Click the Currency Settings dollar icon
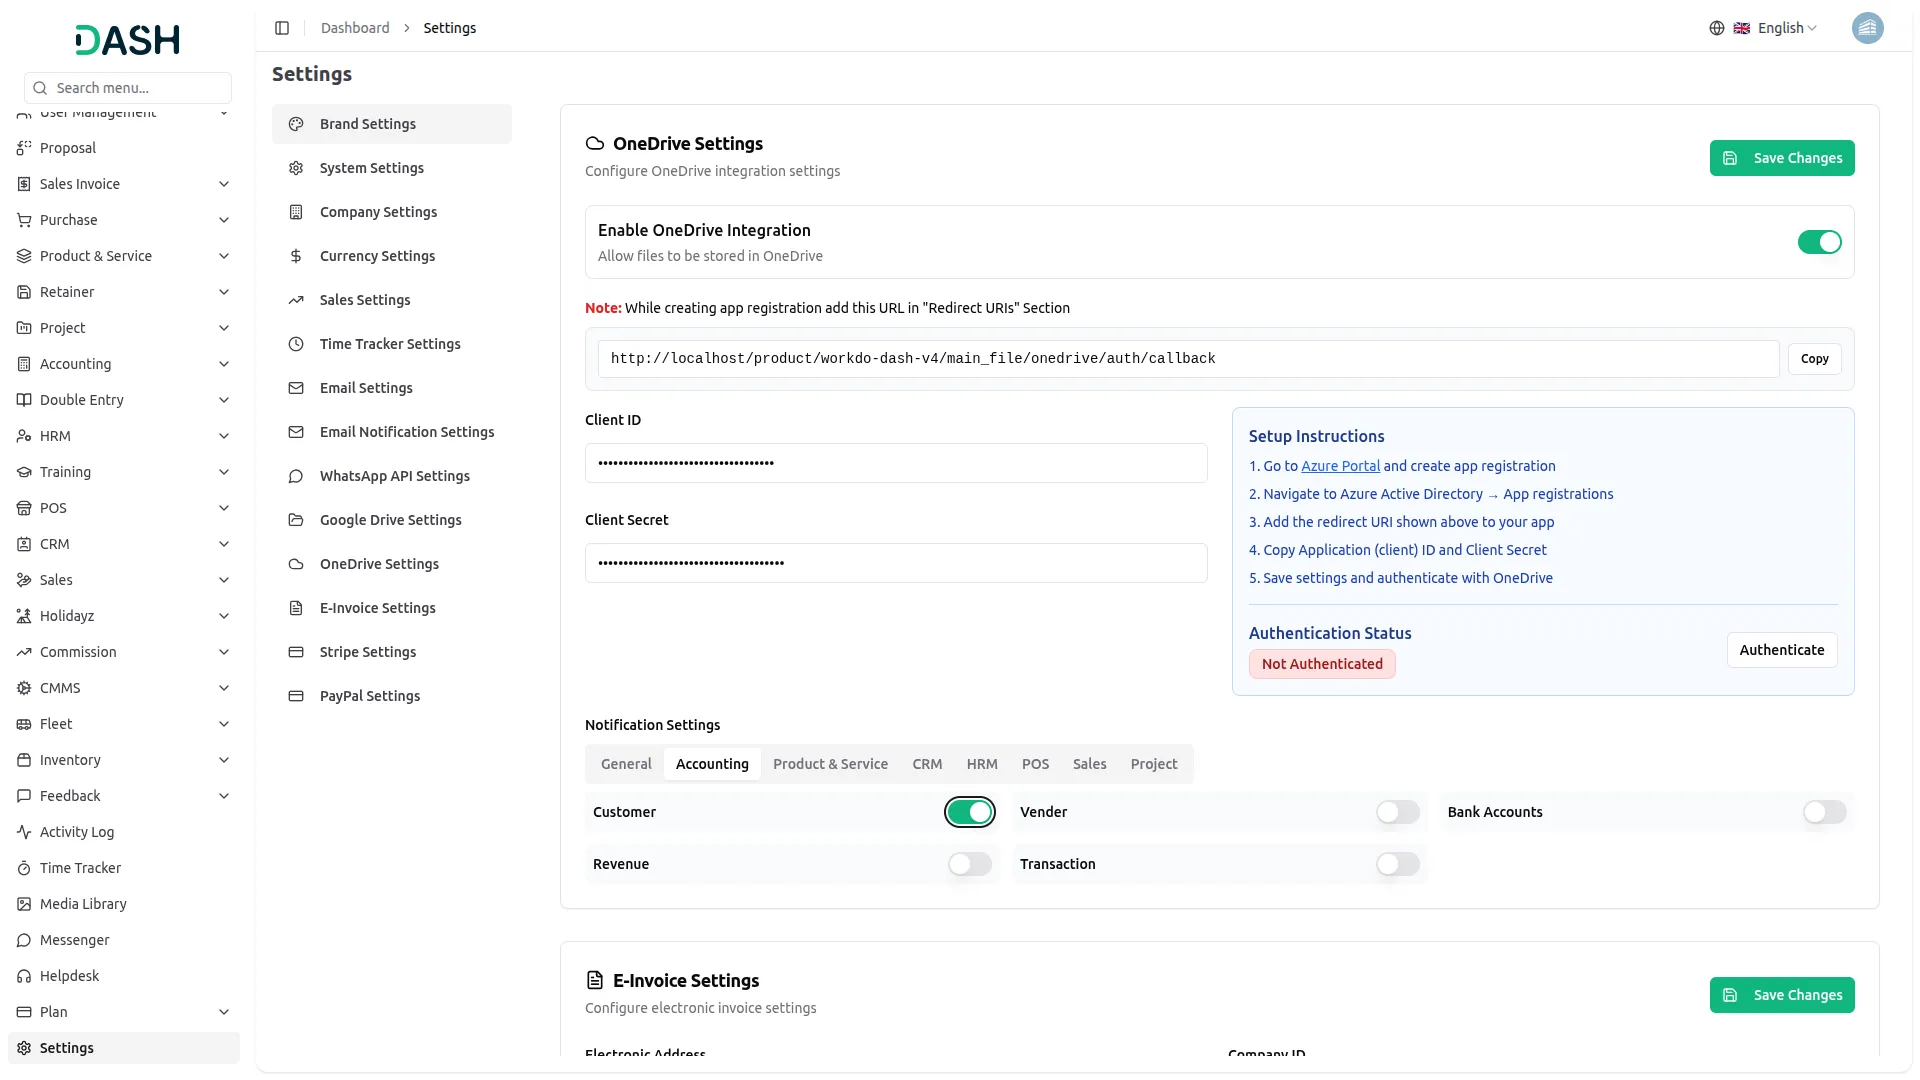The image size is (1920, 1080). pos(295,255)
